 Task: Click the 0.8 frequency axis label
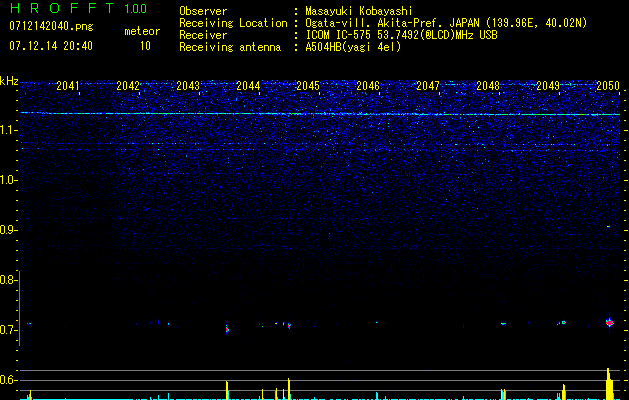(8, 280)
